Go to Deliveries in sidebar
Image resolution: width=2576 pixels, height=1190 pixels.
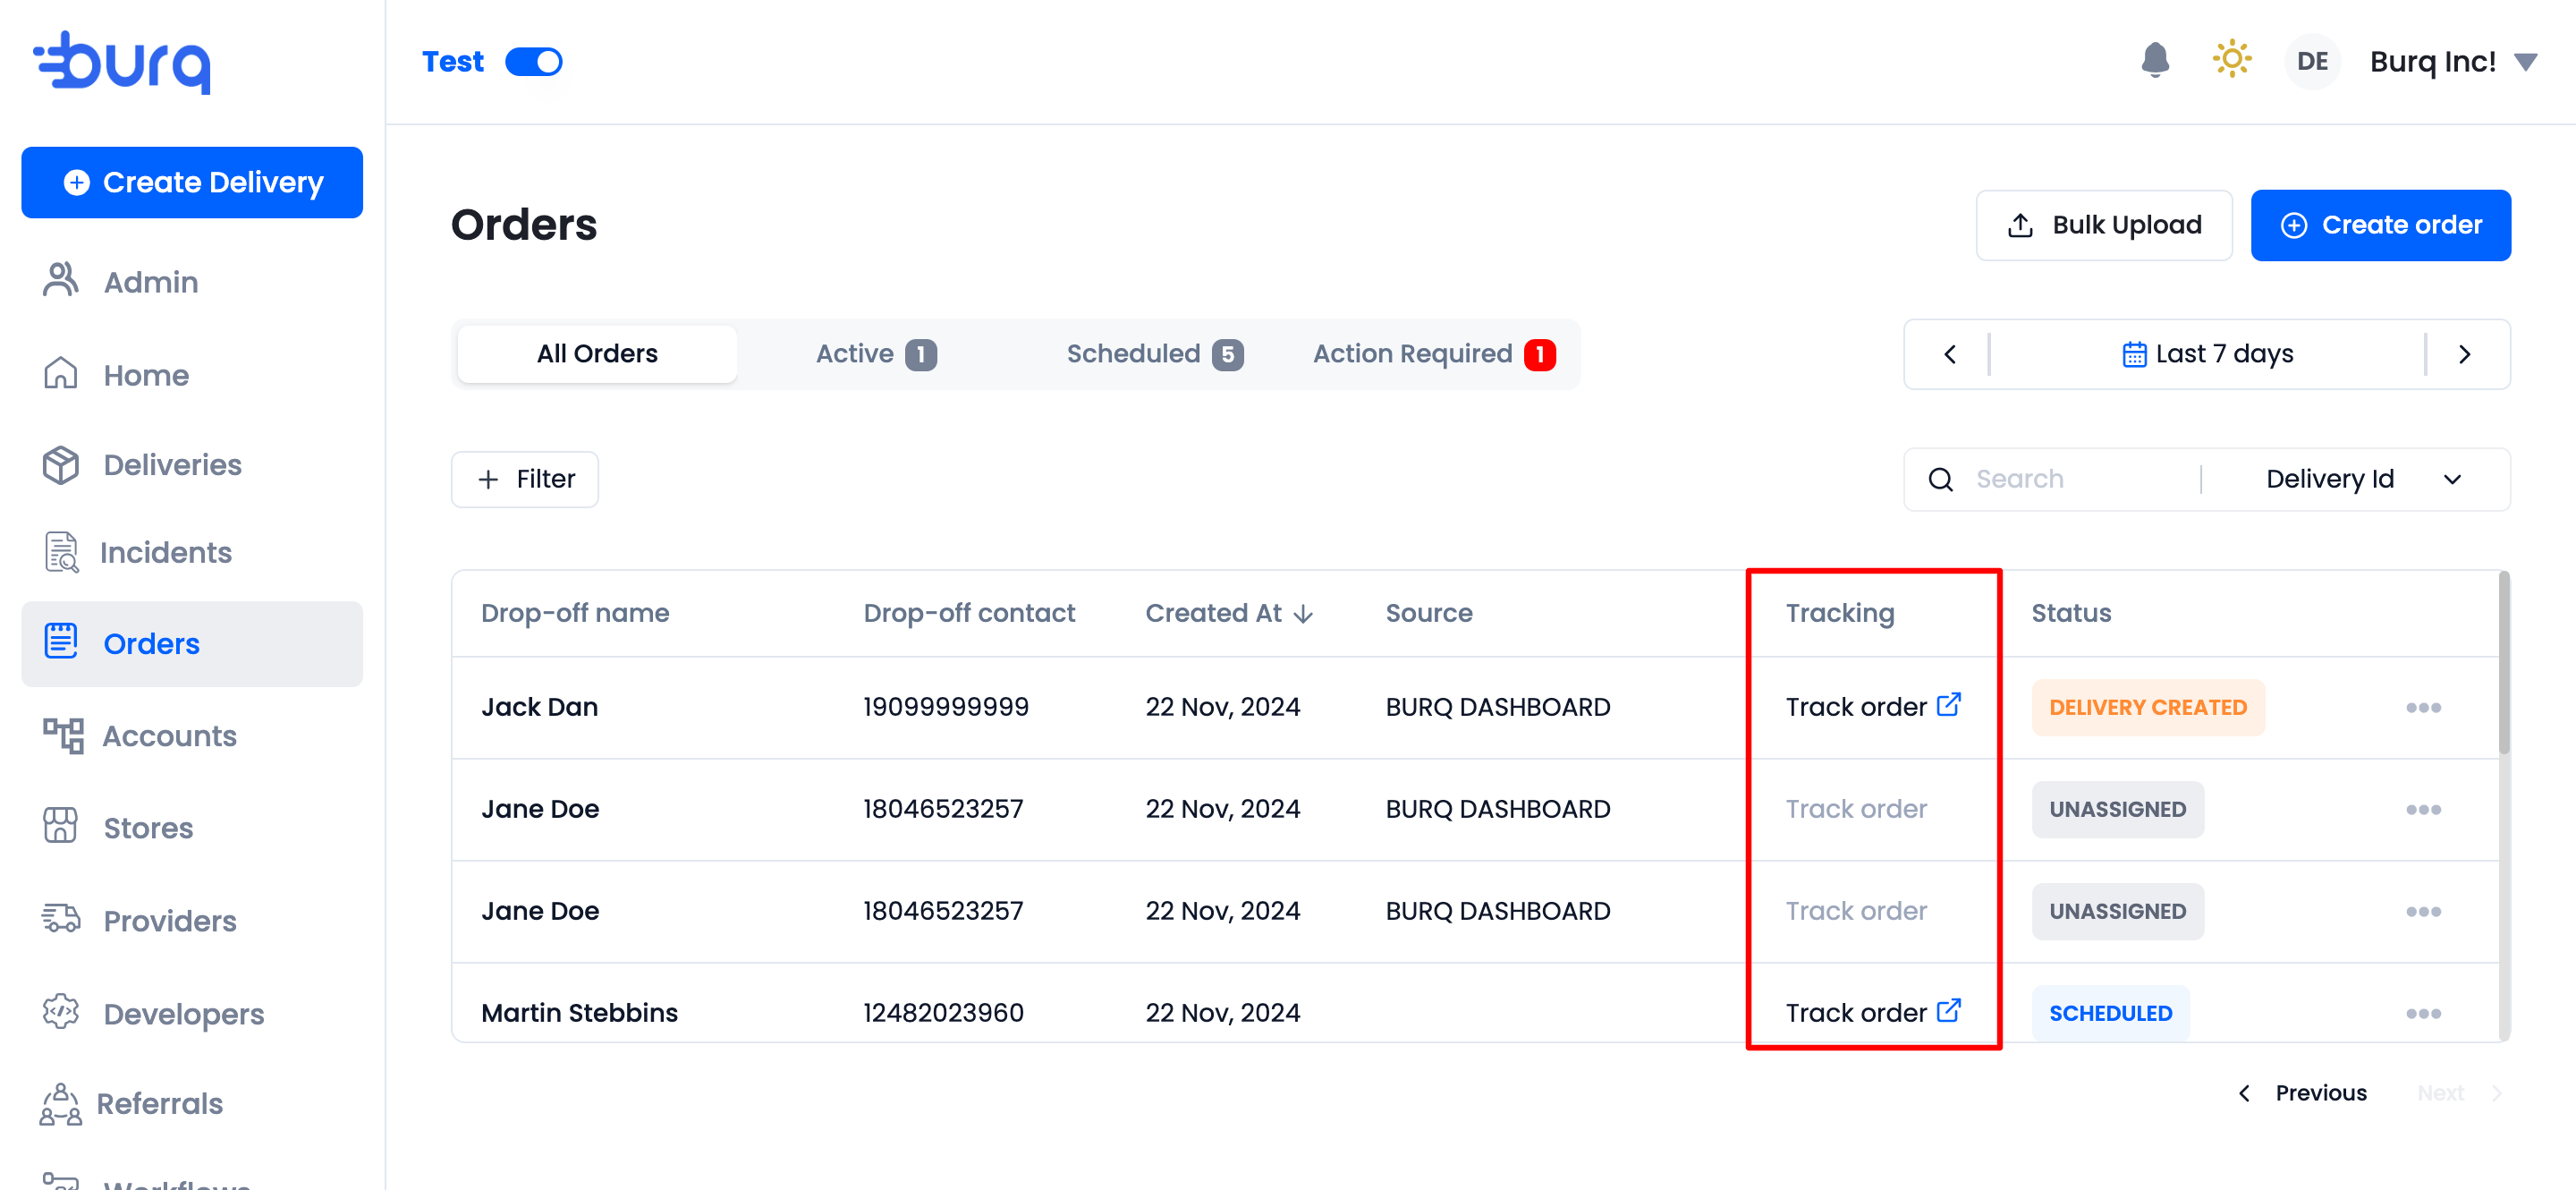[172, 465]
